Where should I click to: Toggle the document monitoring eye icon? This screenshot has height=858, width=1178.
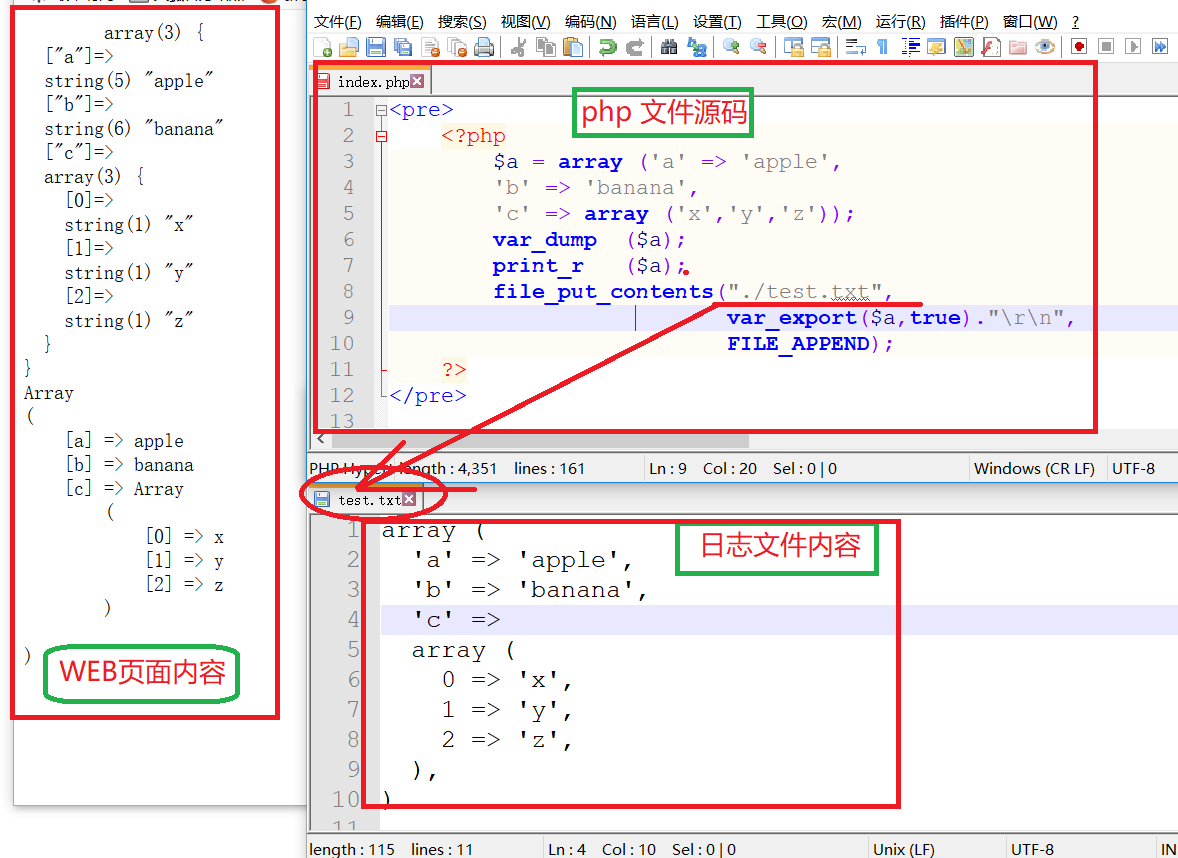[1045, 47]
